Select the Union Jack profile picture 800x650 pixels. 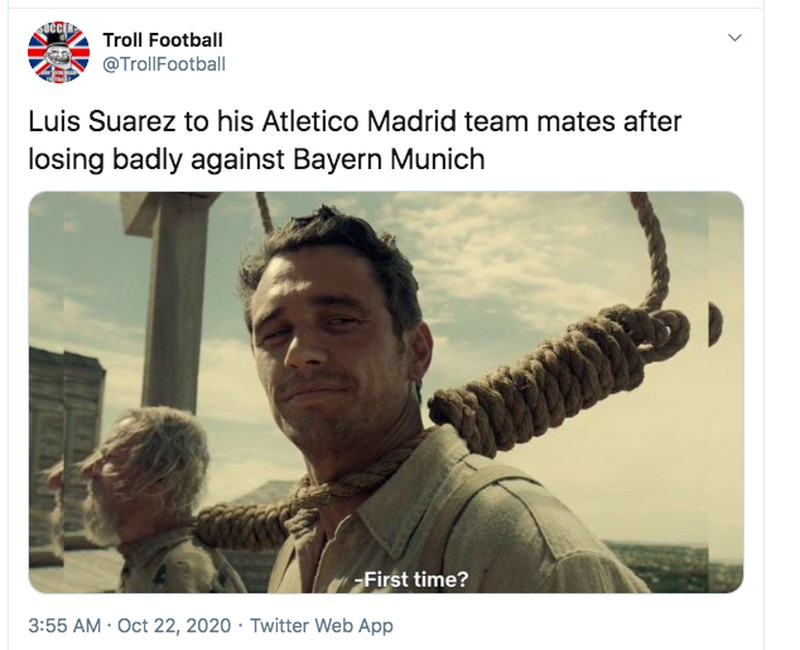(x=58, y=52)
